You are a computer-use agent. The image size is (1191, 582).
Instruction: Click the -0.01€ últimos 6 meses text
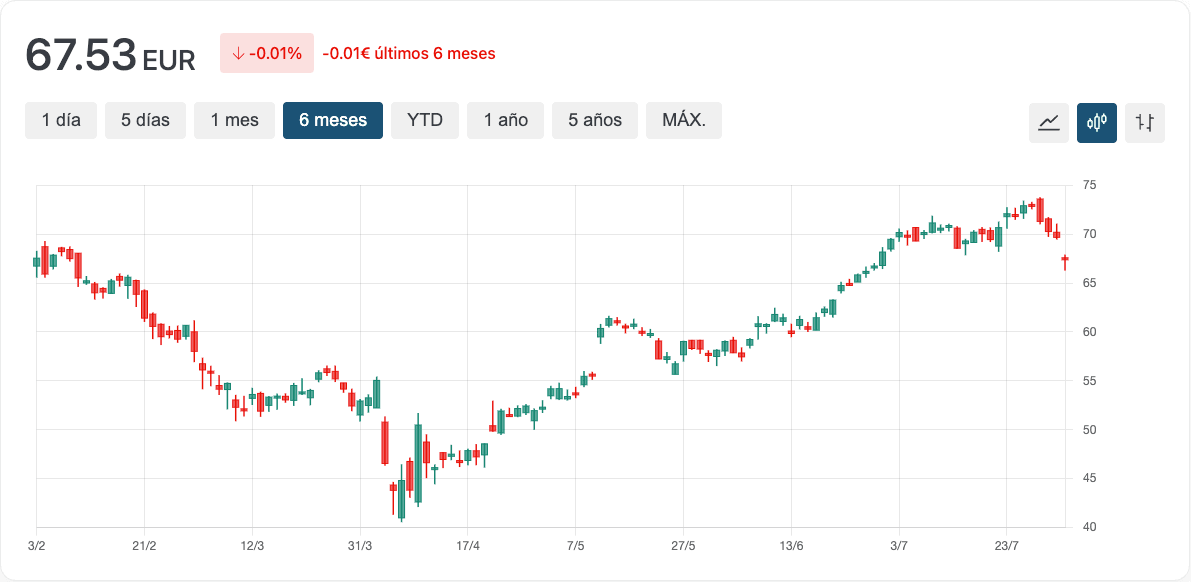(x=409, y=54)
